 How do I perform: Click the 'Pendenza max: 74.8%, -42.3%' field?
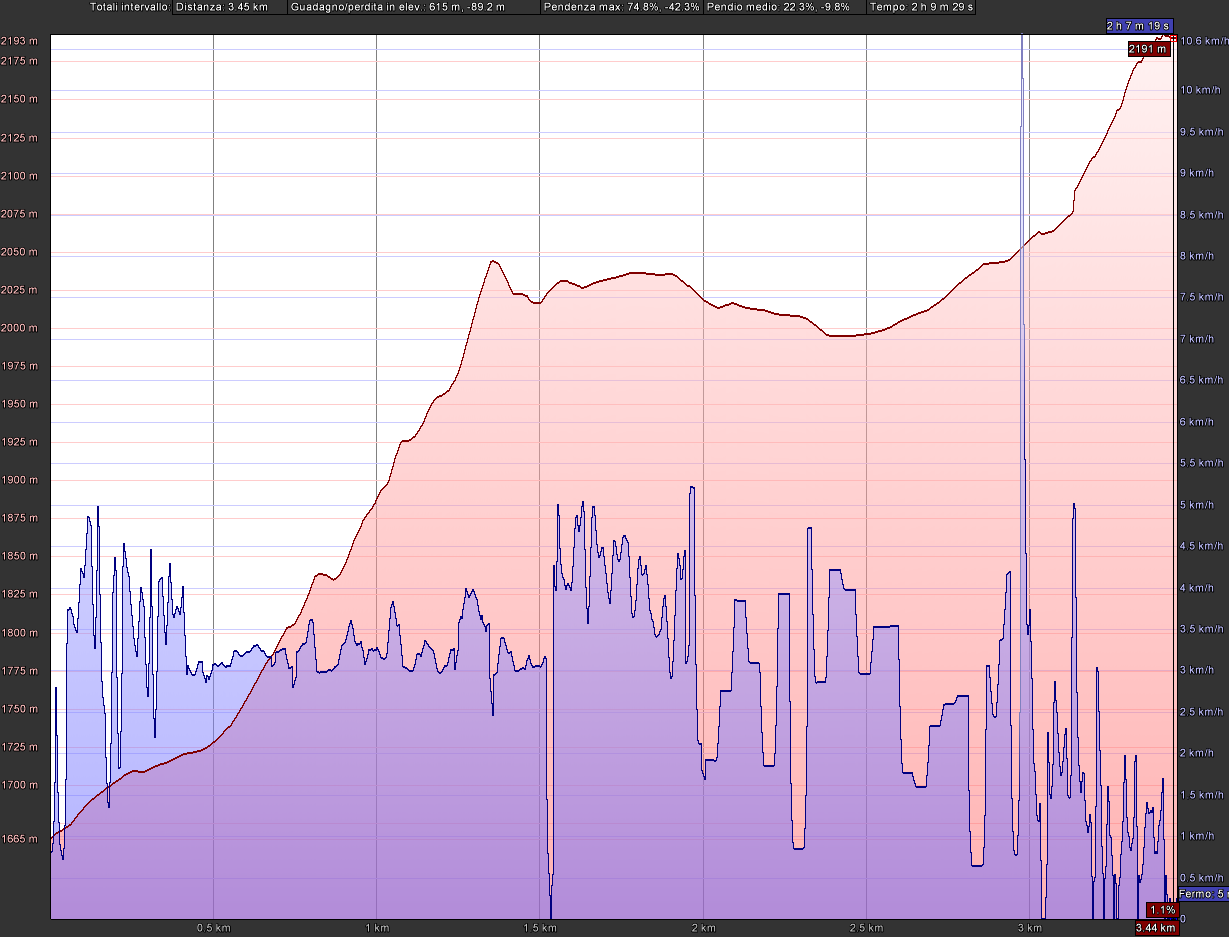pyautogui.click(x=621, y=7)
